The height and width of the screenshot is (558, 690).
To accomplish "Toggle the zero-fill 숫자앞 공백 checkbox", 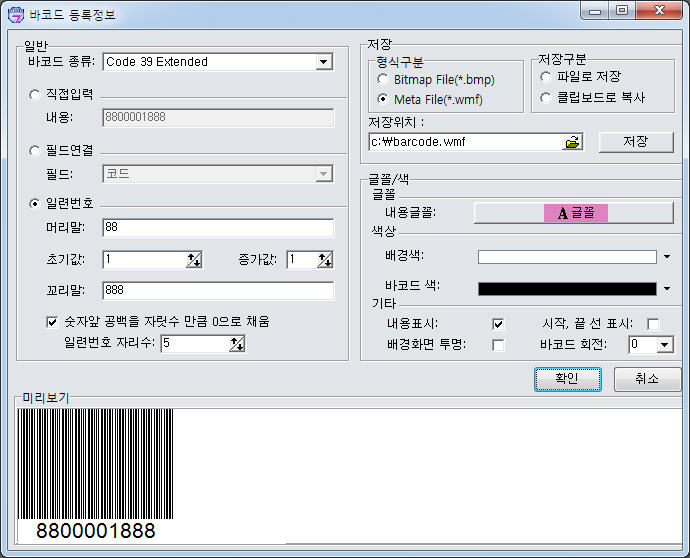I will (52, 322).
